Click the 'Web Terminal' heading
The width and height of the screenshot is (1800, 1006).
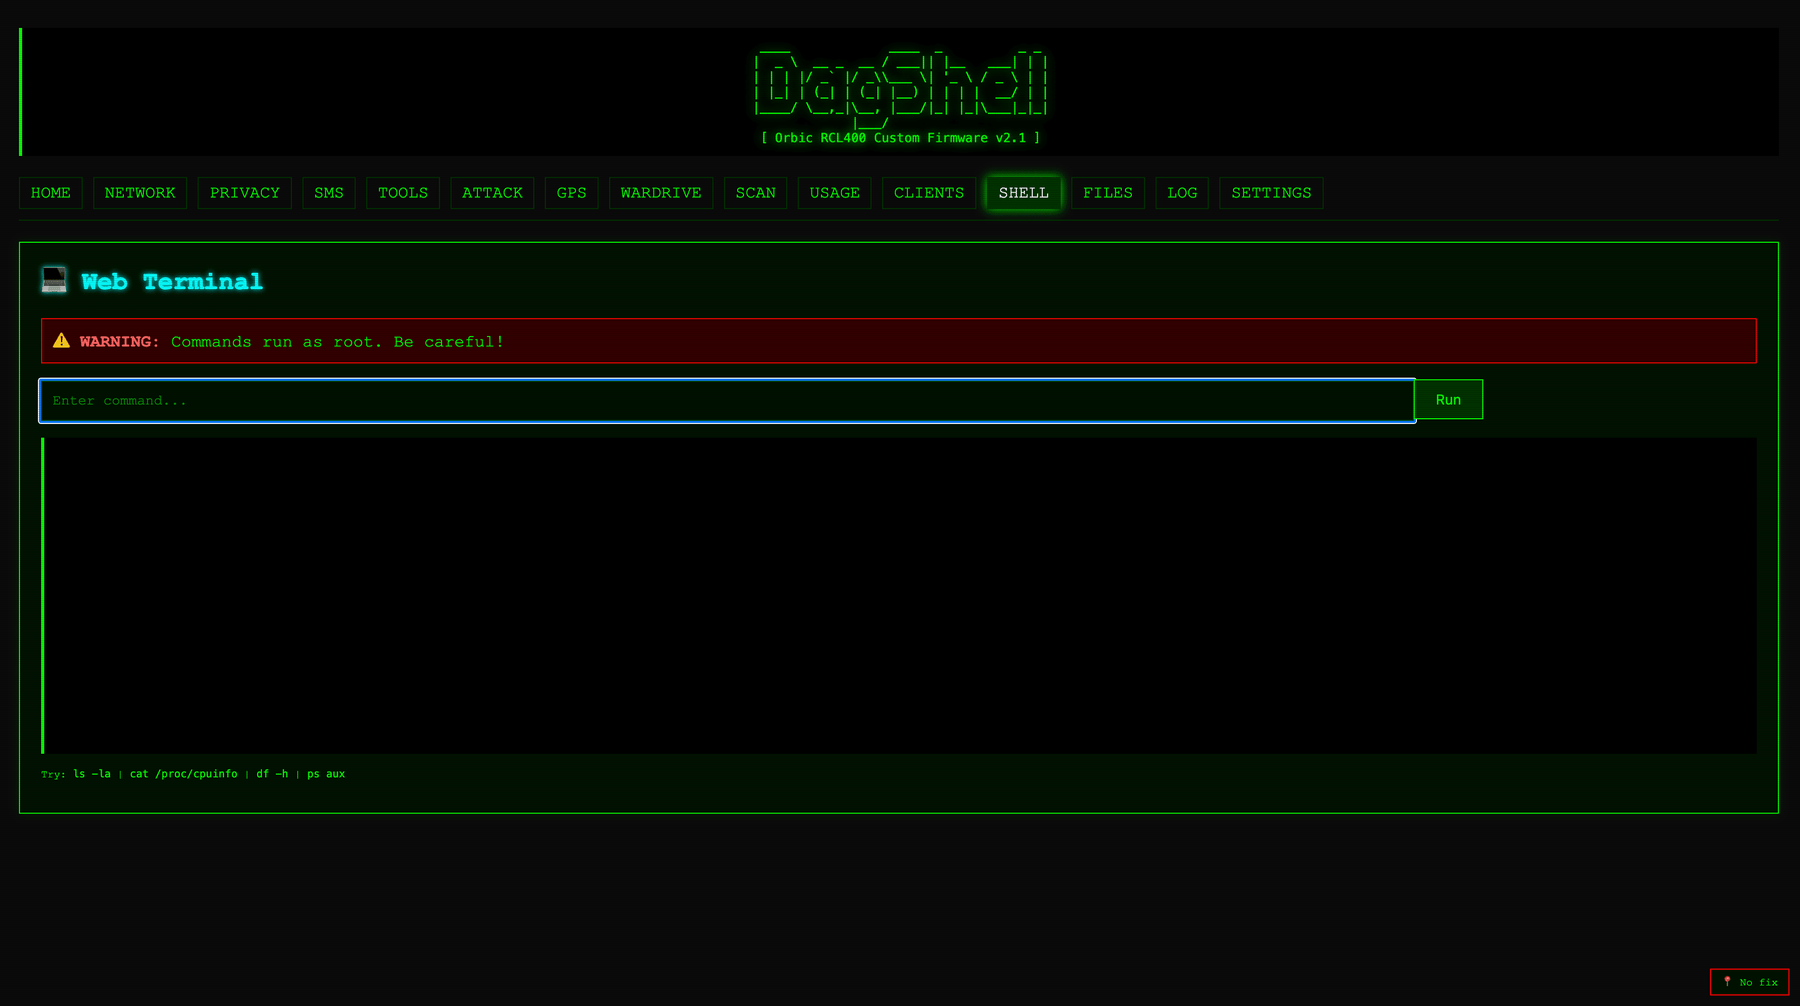pos(172,282)
